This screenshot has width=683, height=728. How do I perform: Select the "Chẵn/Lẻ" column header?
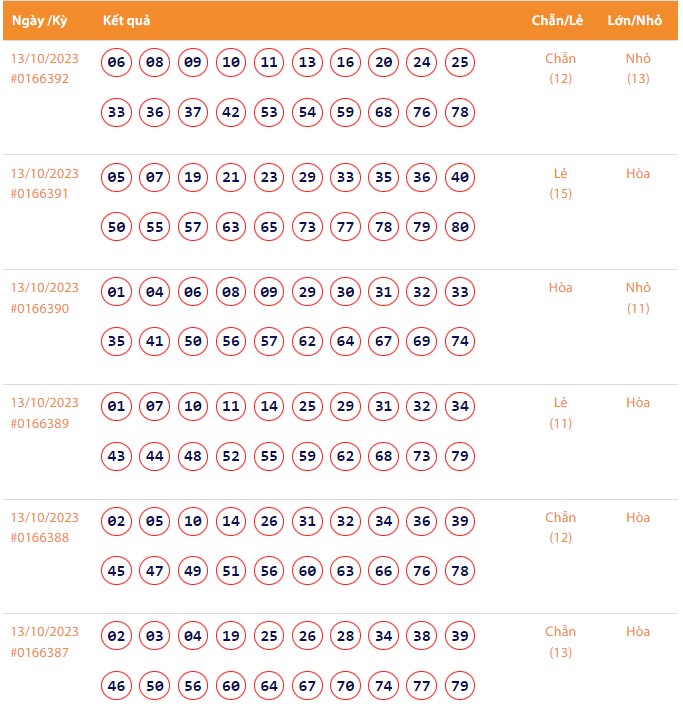[x=556, y=21]
